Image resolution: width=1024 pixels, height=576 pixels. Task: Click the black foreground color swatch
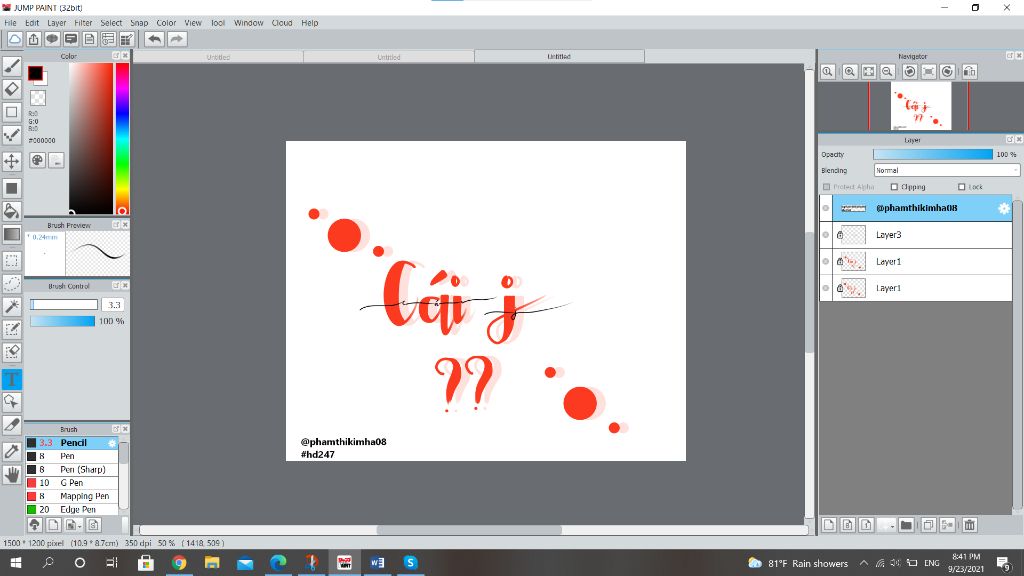[x=35, y=73]
